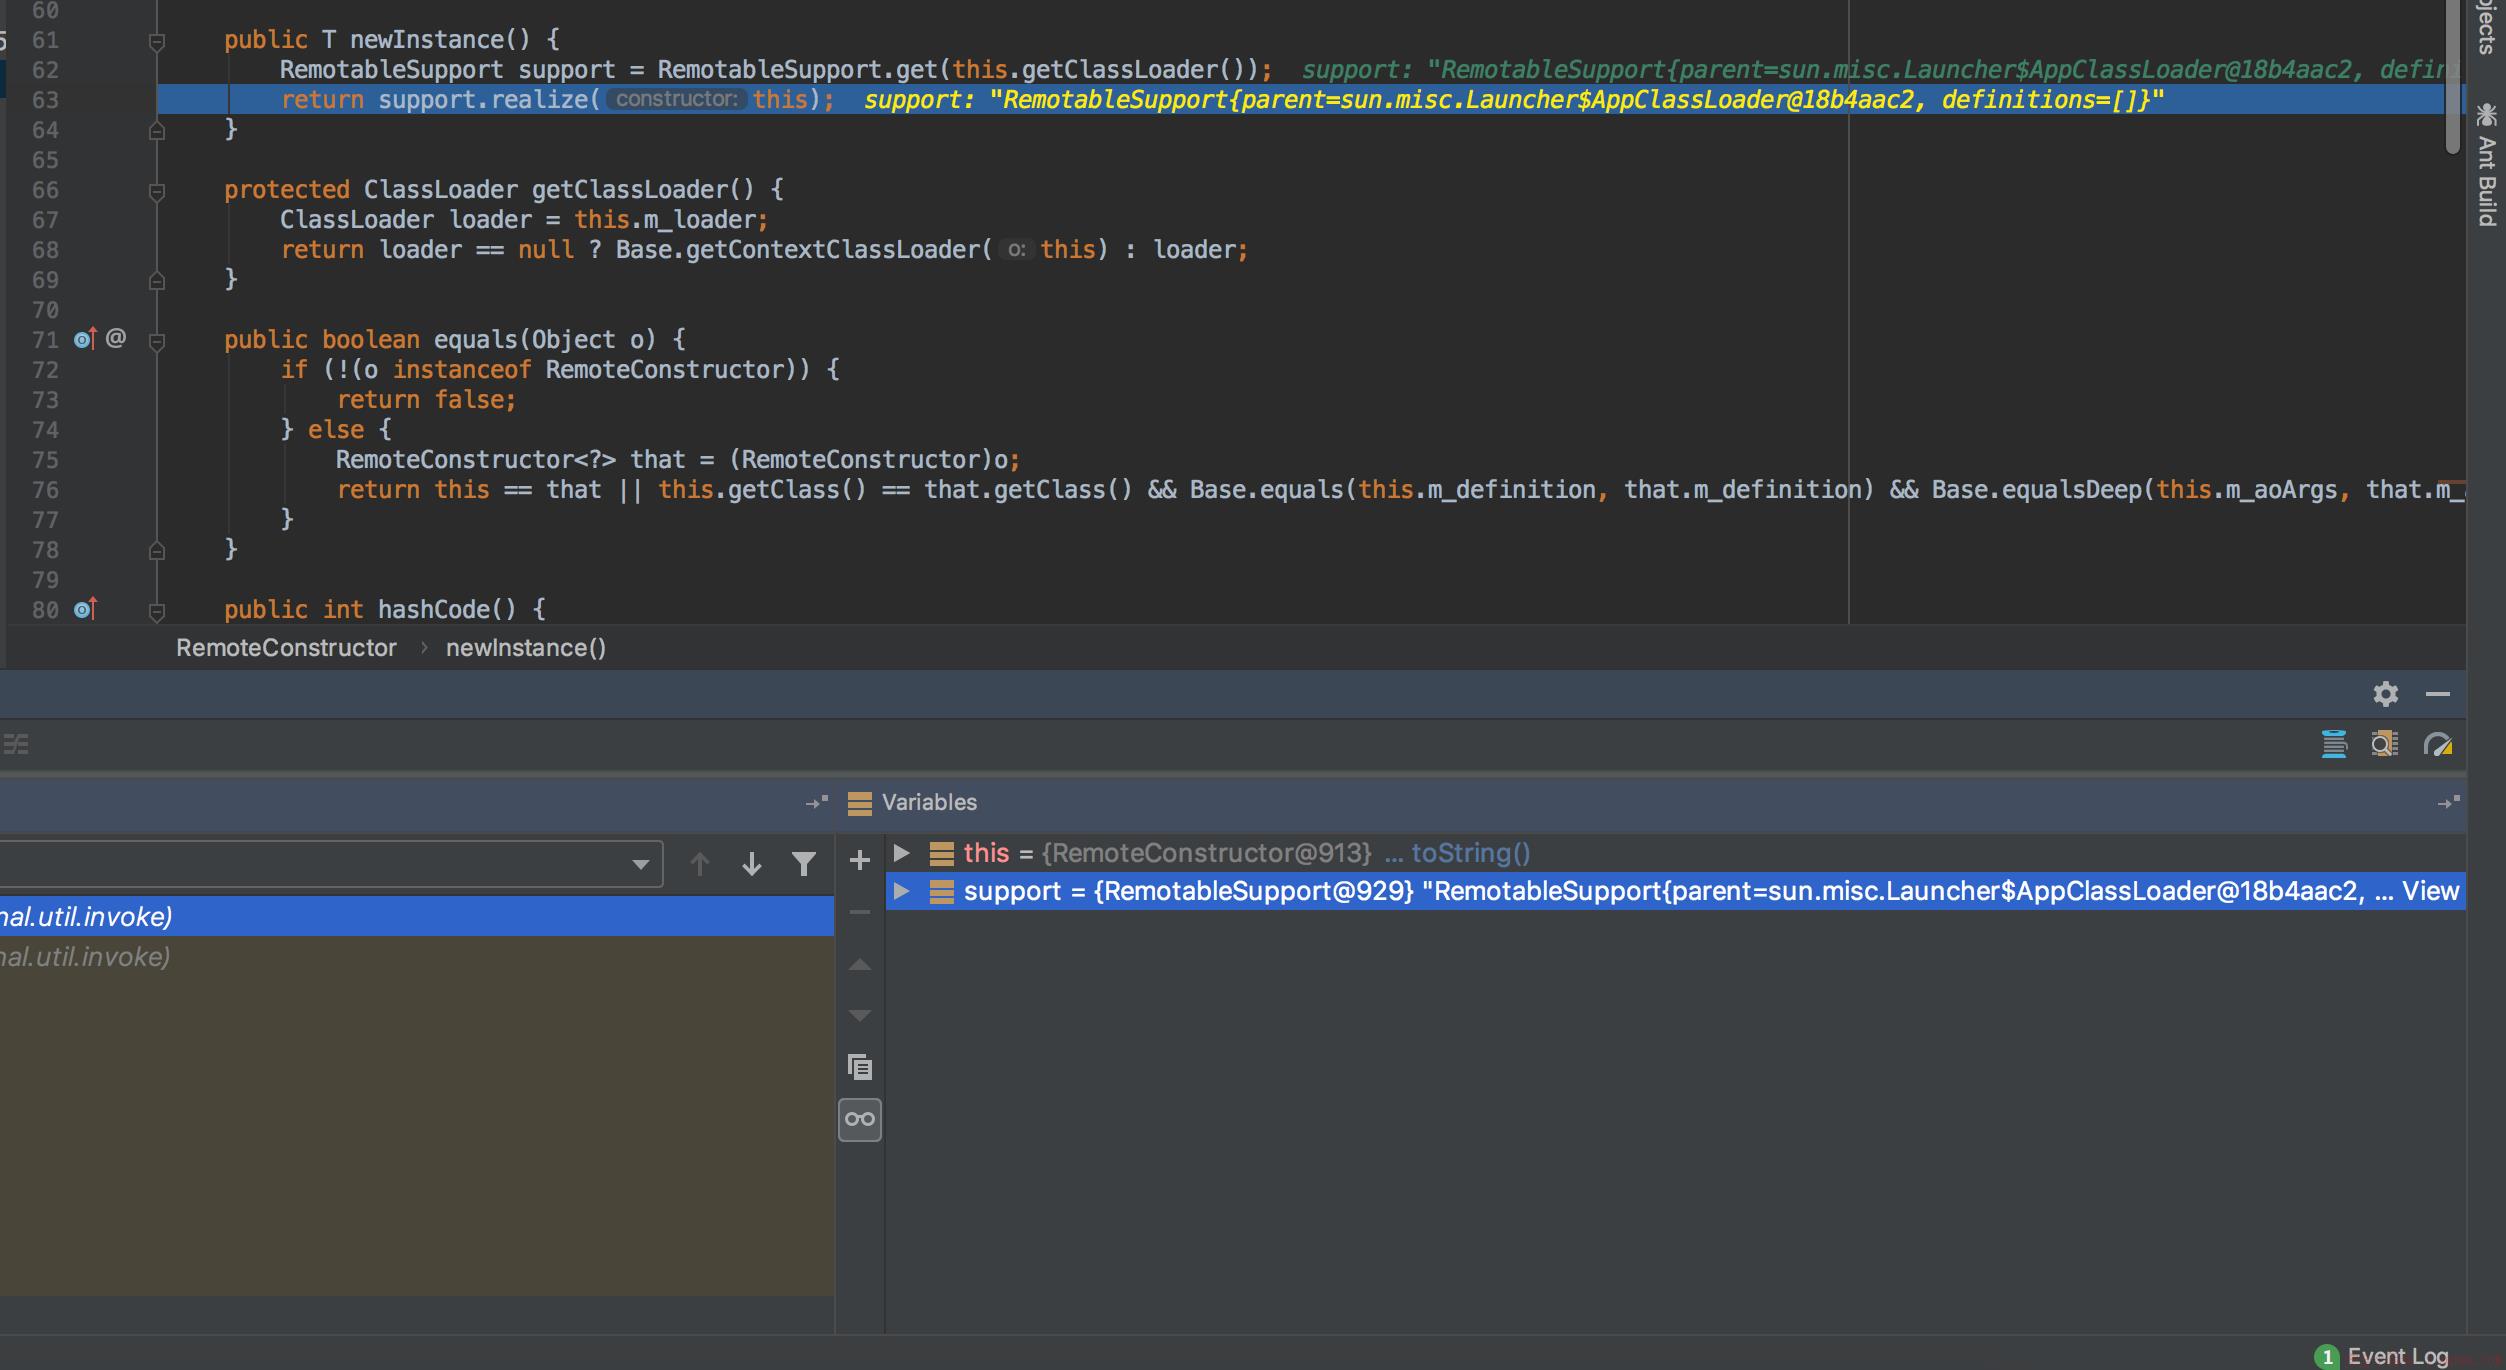Click line number 68 in gutter
Image resolution: width=2506 pixels, height=1370 pixels.
(x=46, y=250)
